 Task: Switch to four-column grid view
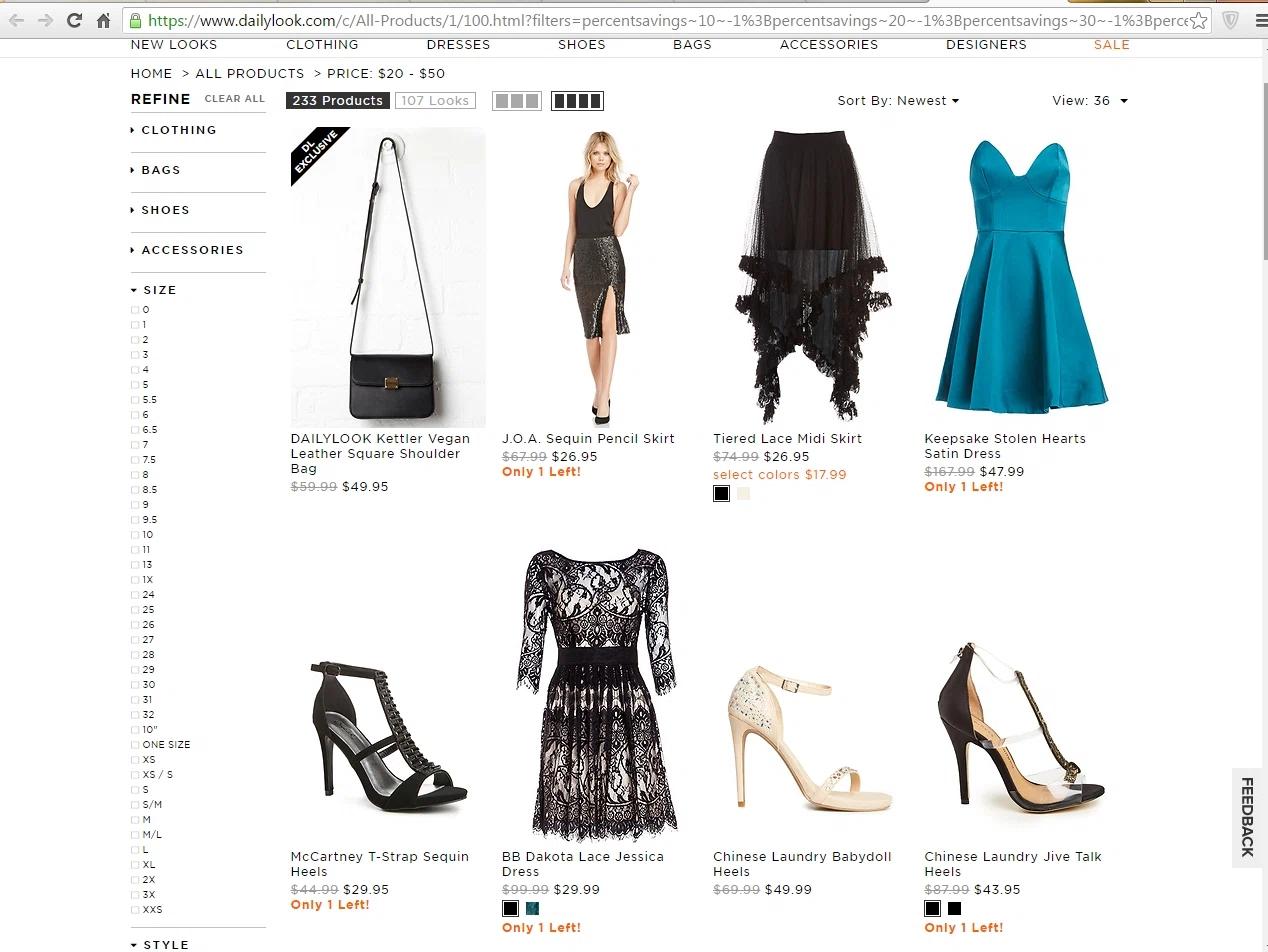click(x=577, y=101)
